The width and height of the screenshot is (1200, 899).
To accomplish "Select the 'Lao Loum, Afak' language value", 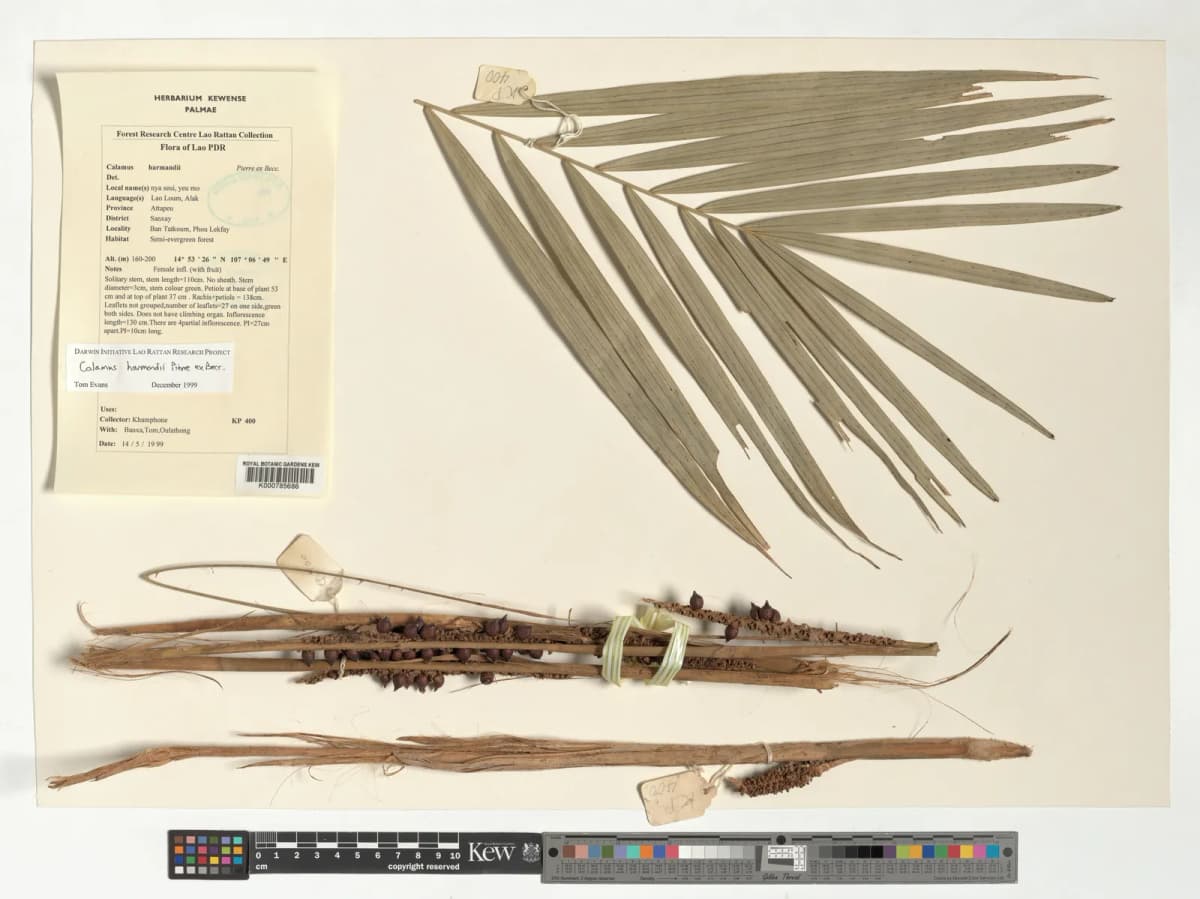I will coord(174,198).
